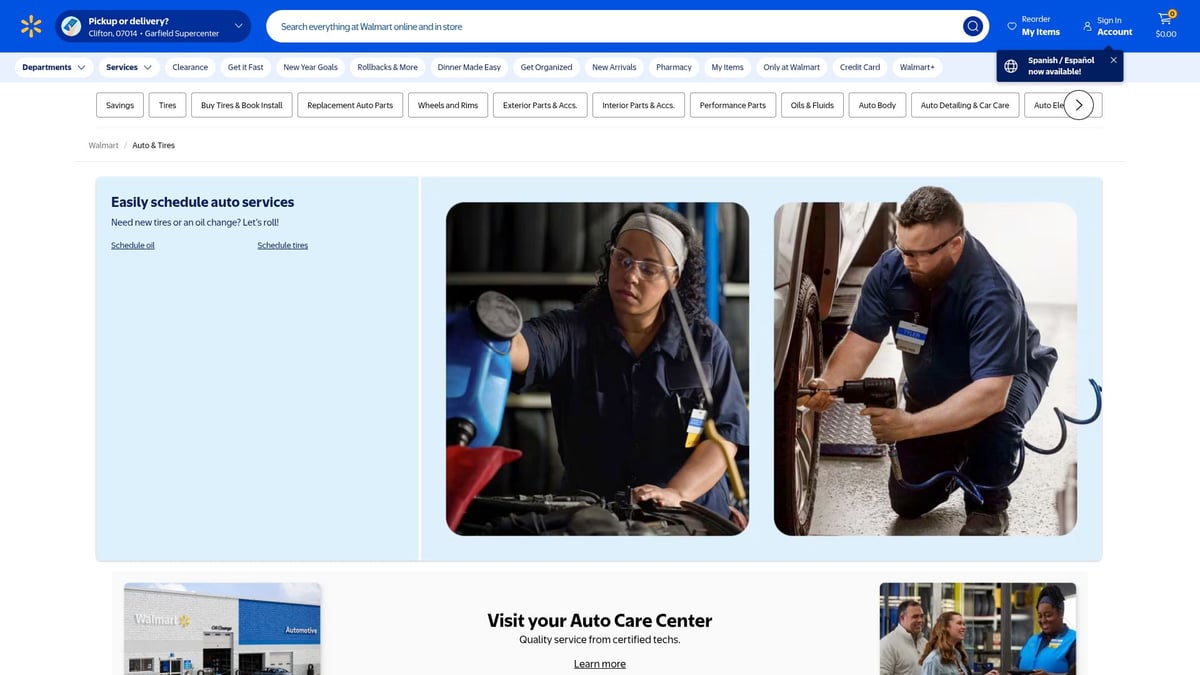1200x675 pixels.
Task: Click the Buy Tires & Book Install button
Action: tap(241, 104)
